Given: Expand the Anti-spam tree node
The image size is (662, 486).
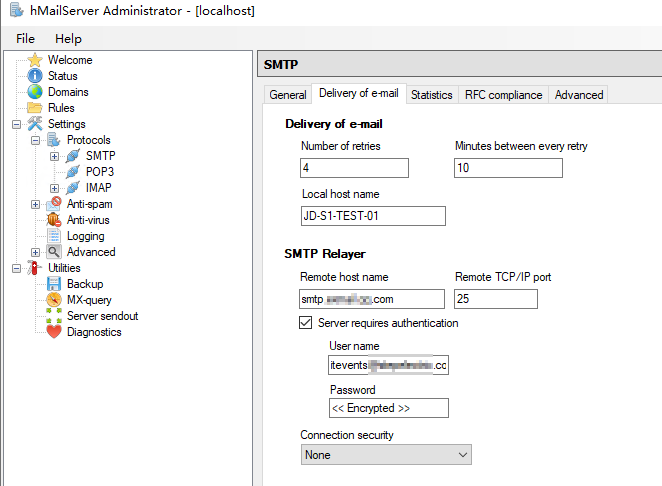Looking at the screenshot, I should click(35, 204).
